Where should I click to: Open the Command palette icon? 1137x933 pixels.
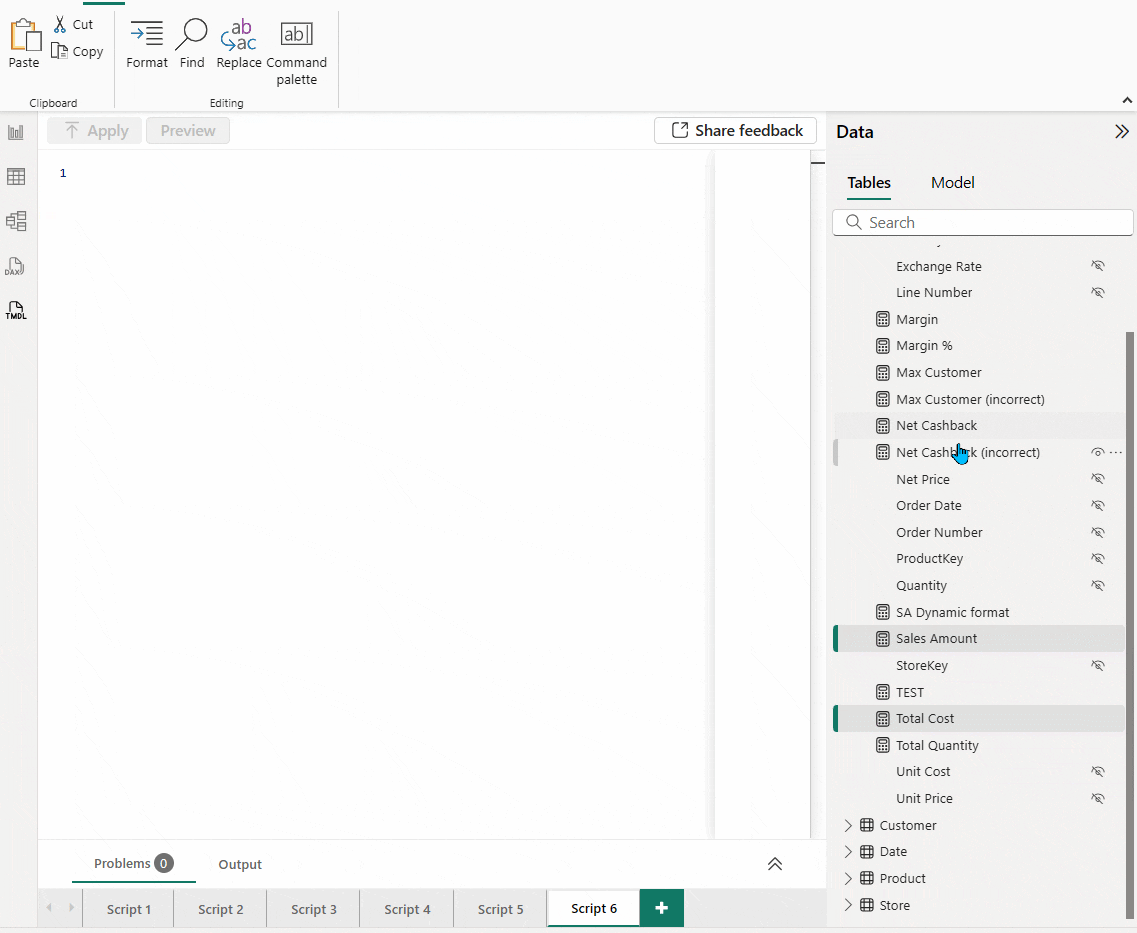(297, 34)
